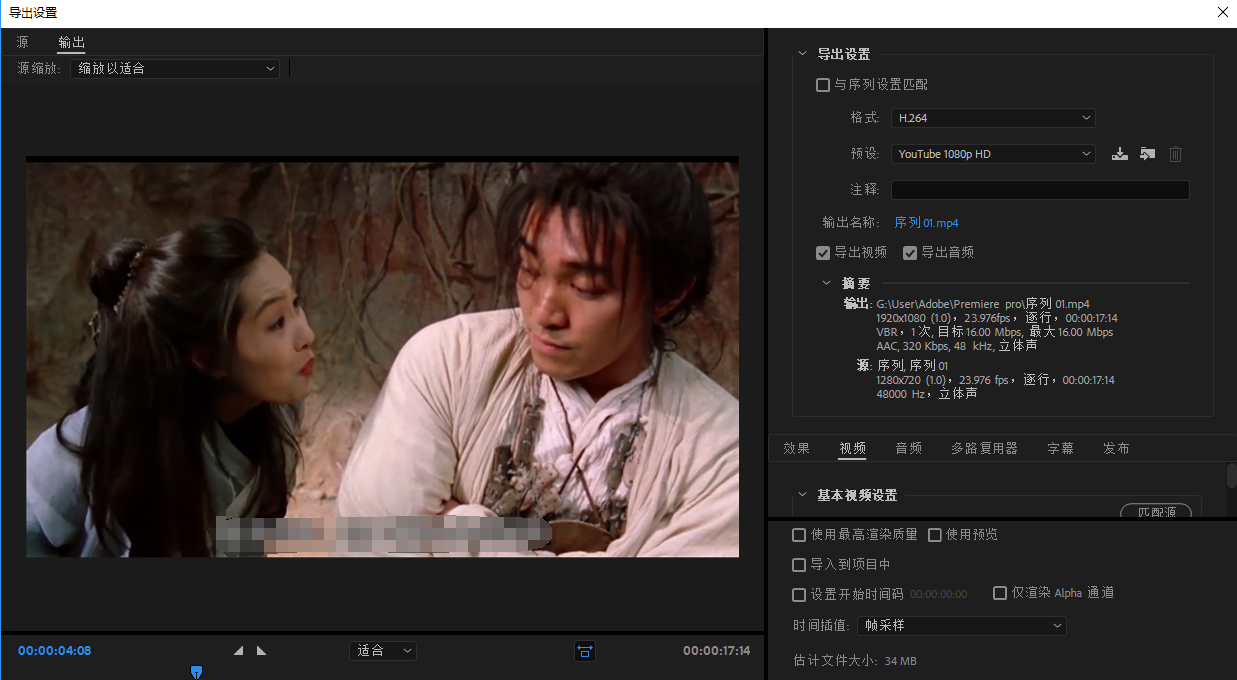Click in the comments input field

[1040, 190]
